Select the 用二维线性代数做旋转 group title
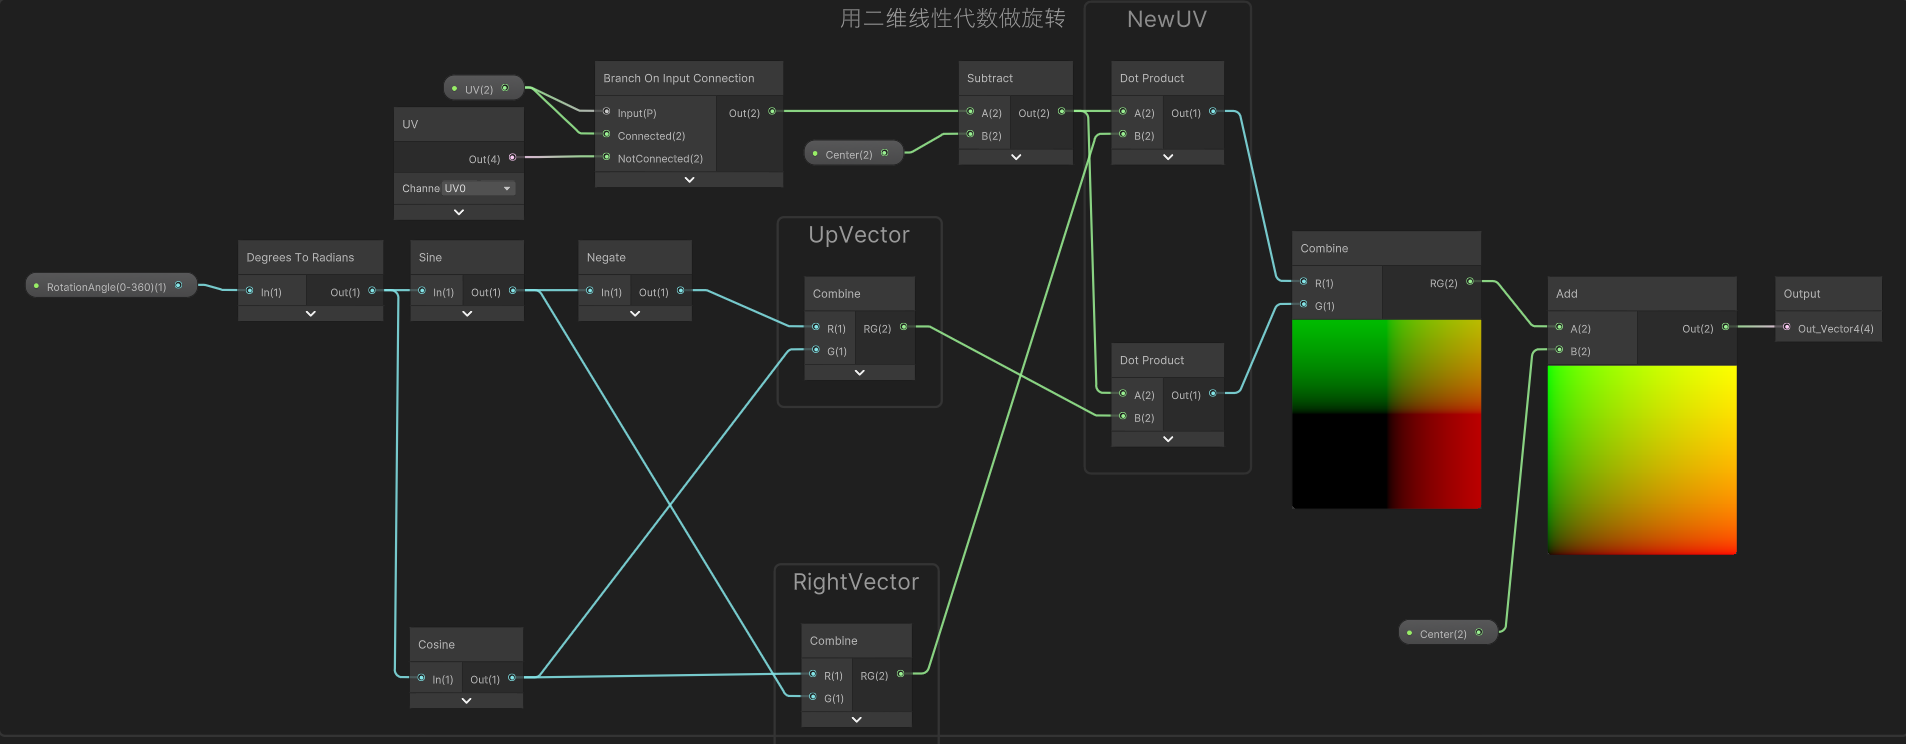1906x744 pixels. (953, 18)
